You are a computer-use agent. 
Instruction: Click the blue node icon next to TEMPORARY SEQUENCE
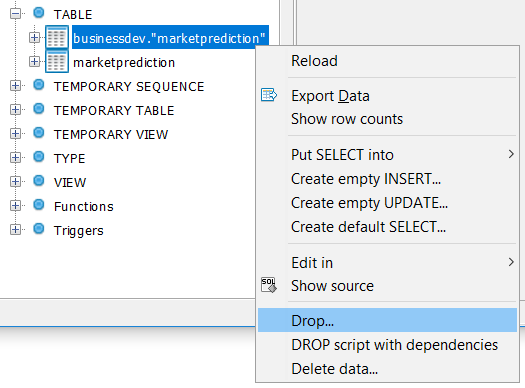39,85
